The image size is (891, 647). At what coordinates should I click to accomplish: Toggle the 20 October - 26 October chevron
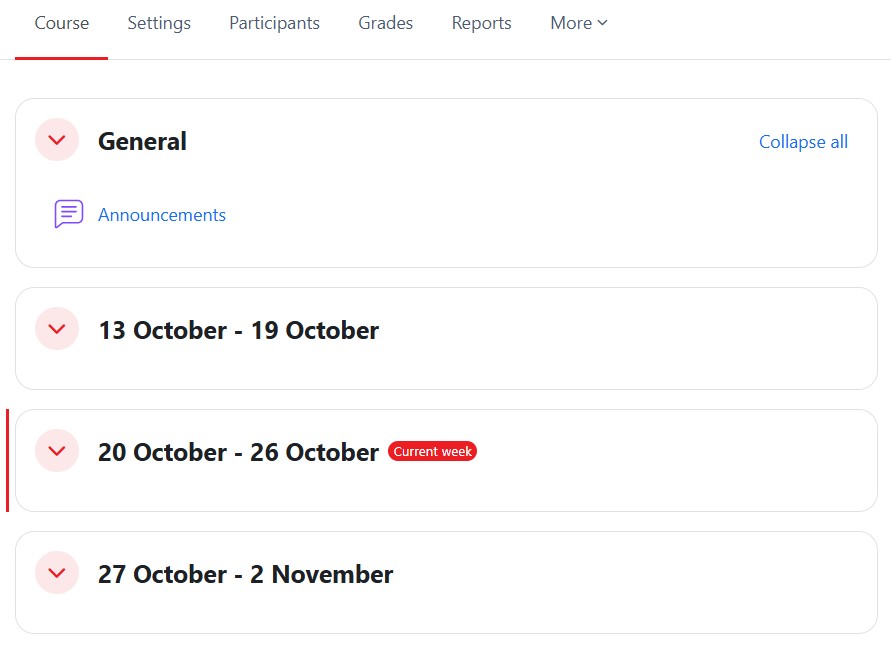coord(57,451)
